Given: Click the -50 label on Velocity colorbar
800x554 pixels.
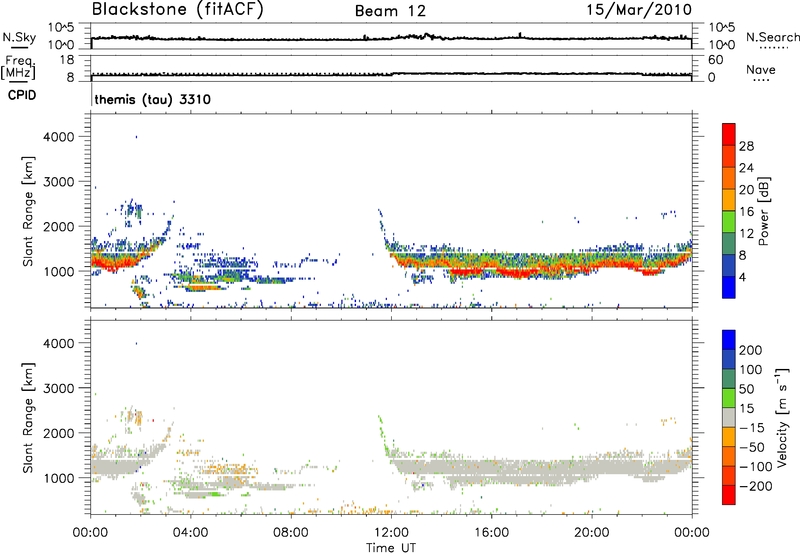Looking at the screenshot, I should [x=752, y=447].
